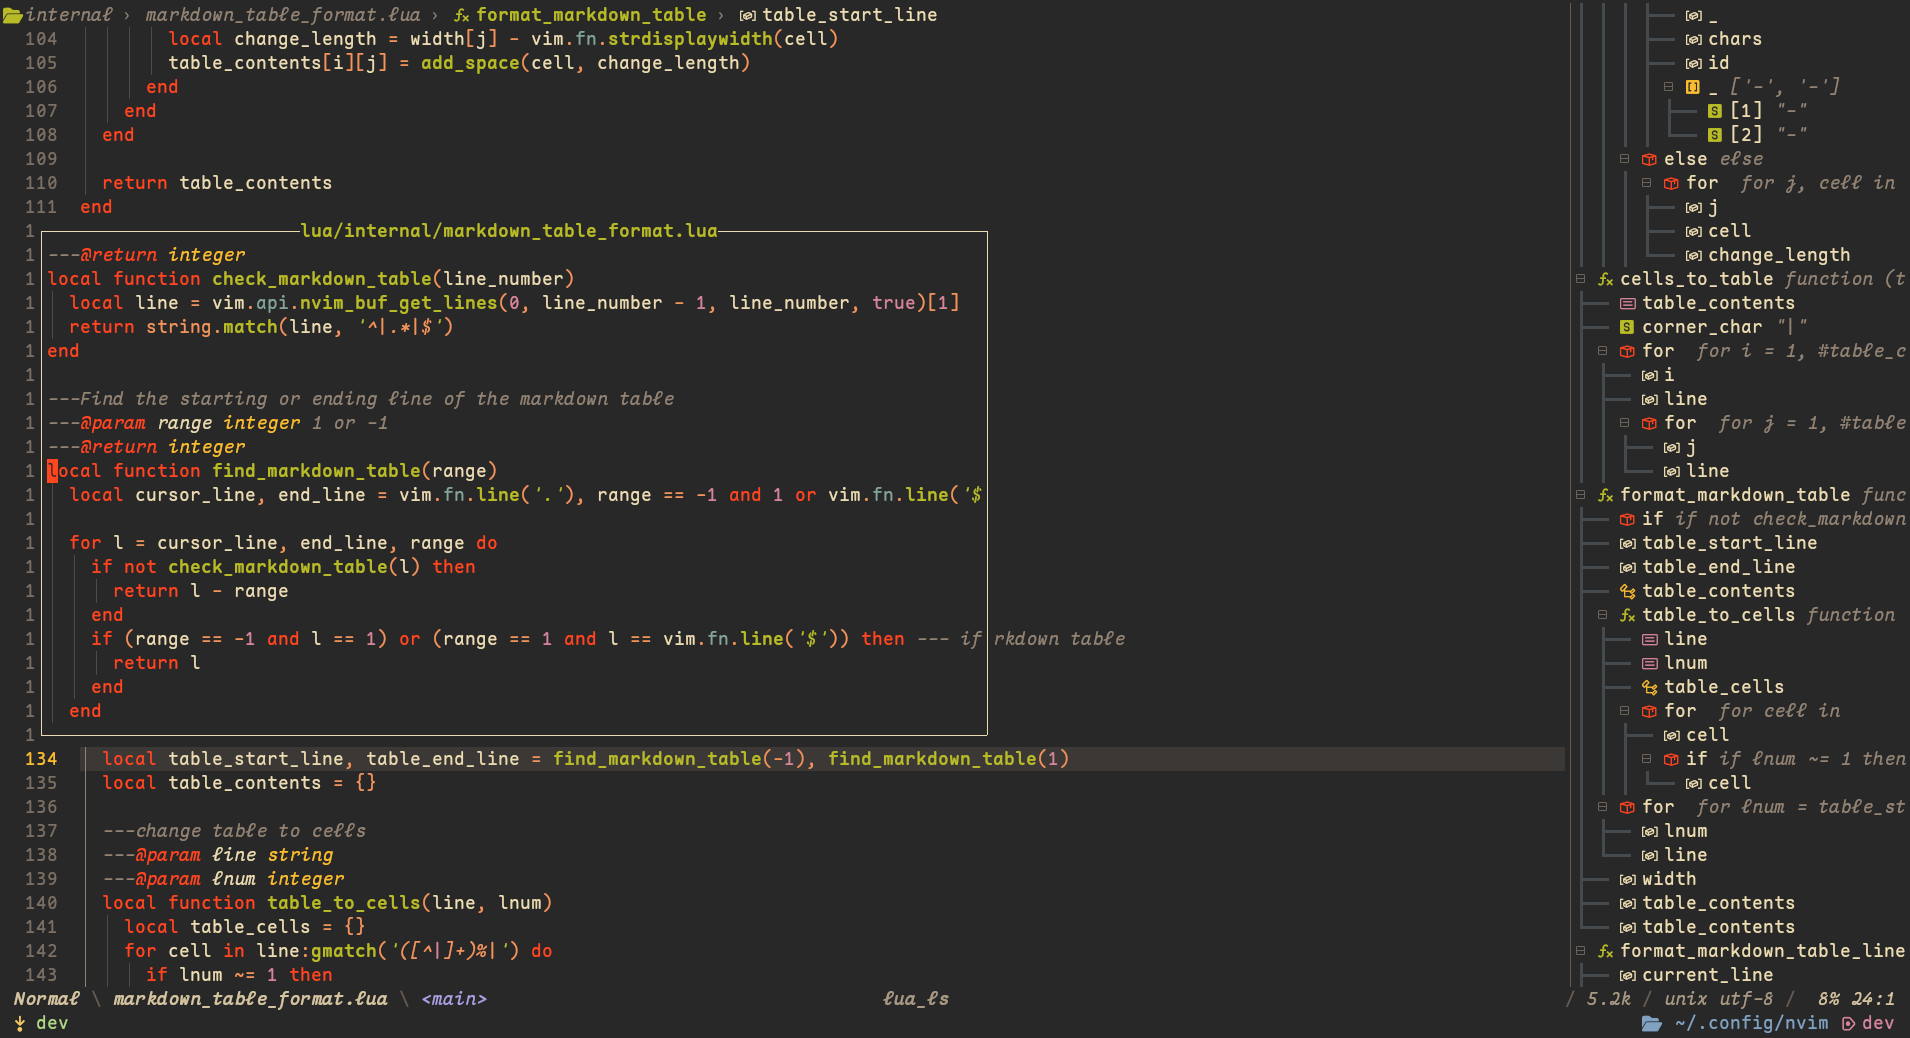
Task: Click the yellow array icon beside "_ ['-', '-']"
Action: pyautogui.click(x=1693, y=87)
